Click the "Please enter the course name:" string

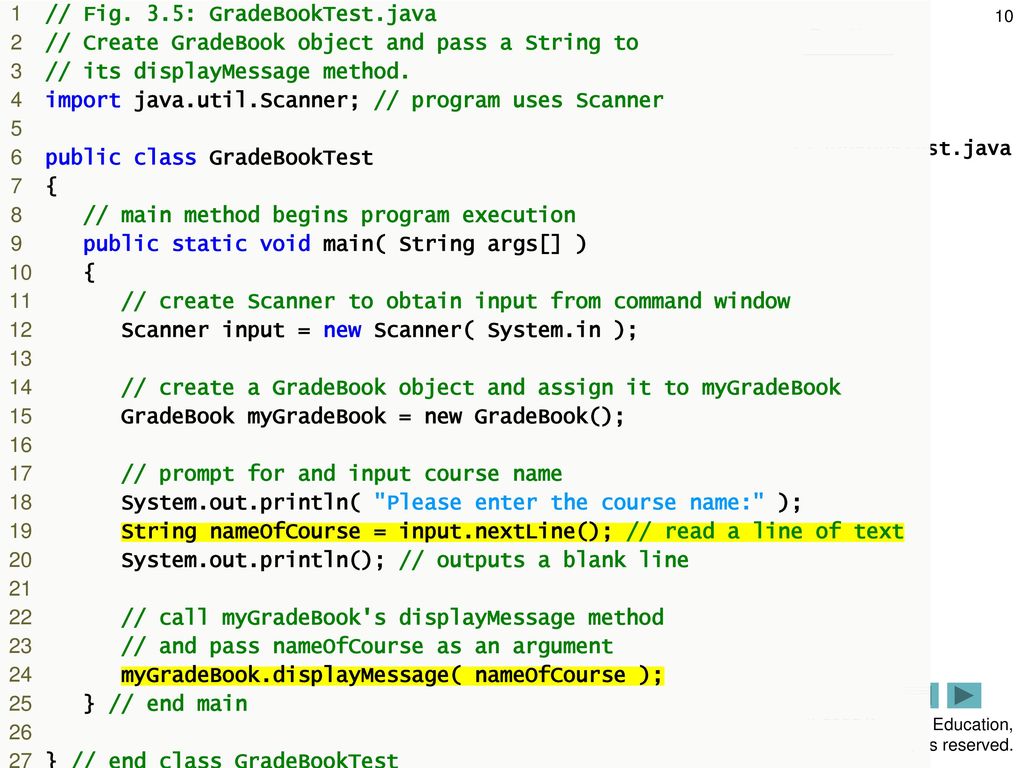575,502
